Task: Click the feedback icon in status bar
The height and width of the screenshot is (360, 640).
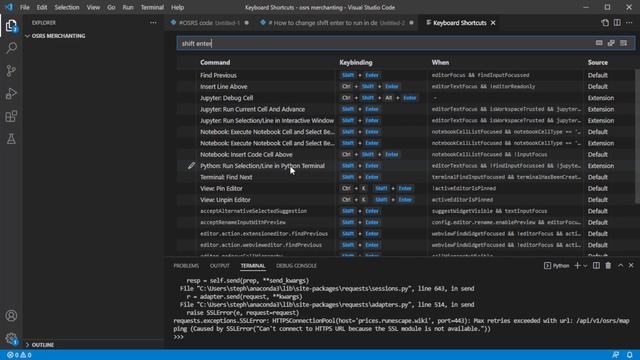Action: tap(616, 355)
